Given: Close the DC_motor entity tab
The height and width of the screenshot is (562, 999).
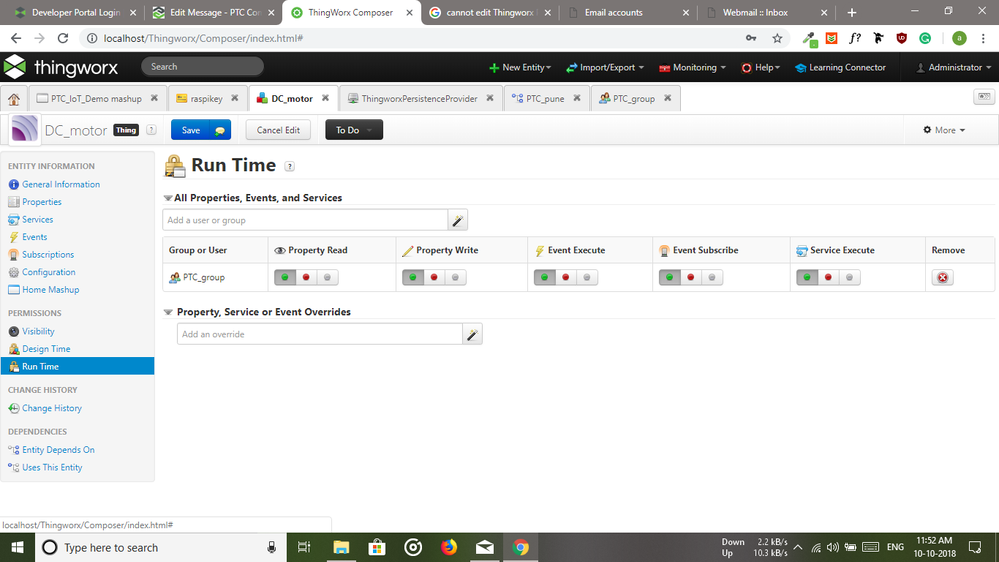Looking at the screenshot, I should pos(325,98).
